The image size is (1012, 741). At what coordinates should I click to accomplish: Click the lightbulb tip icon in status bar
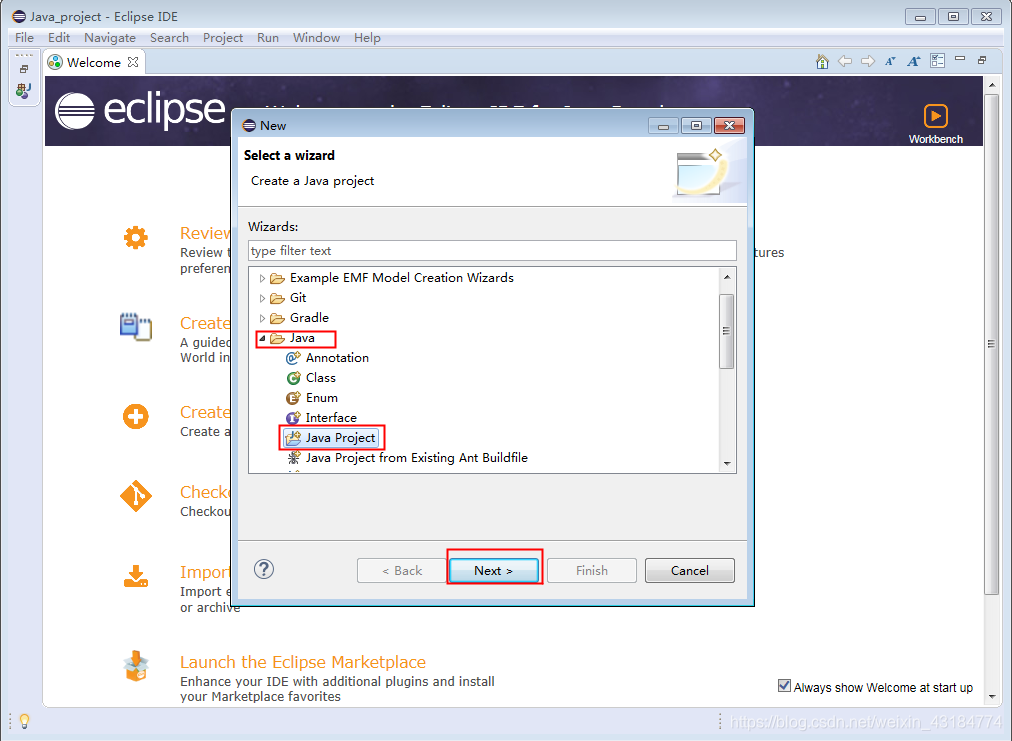(25, 720)
